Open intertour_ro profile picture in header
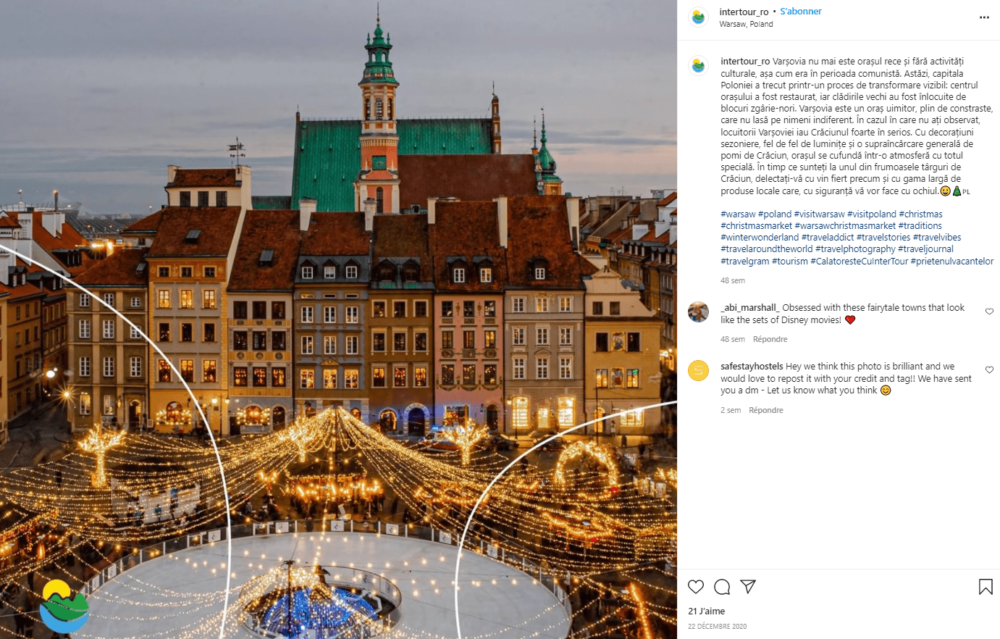Screen dimensions: 1000x639 (x=698, y=17)
